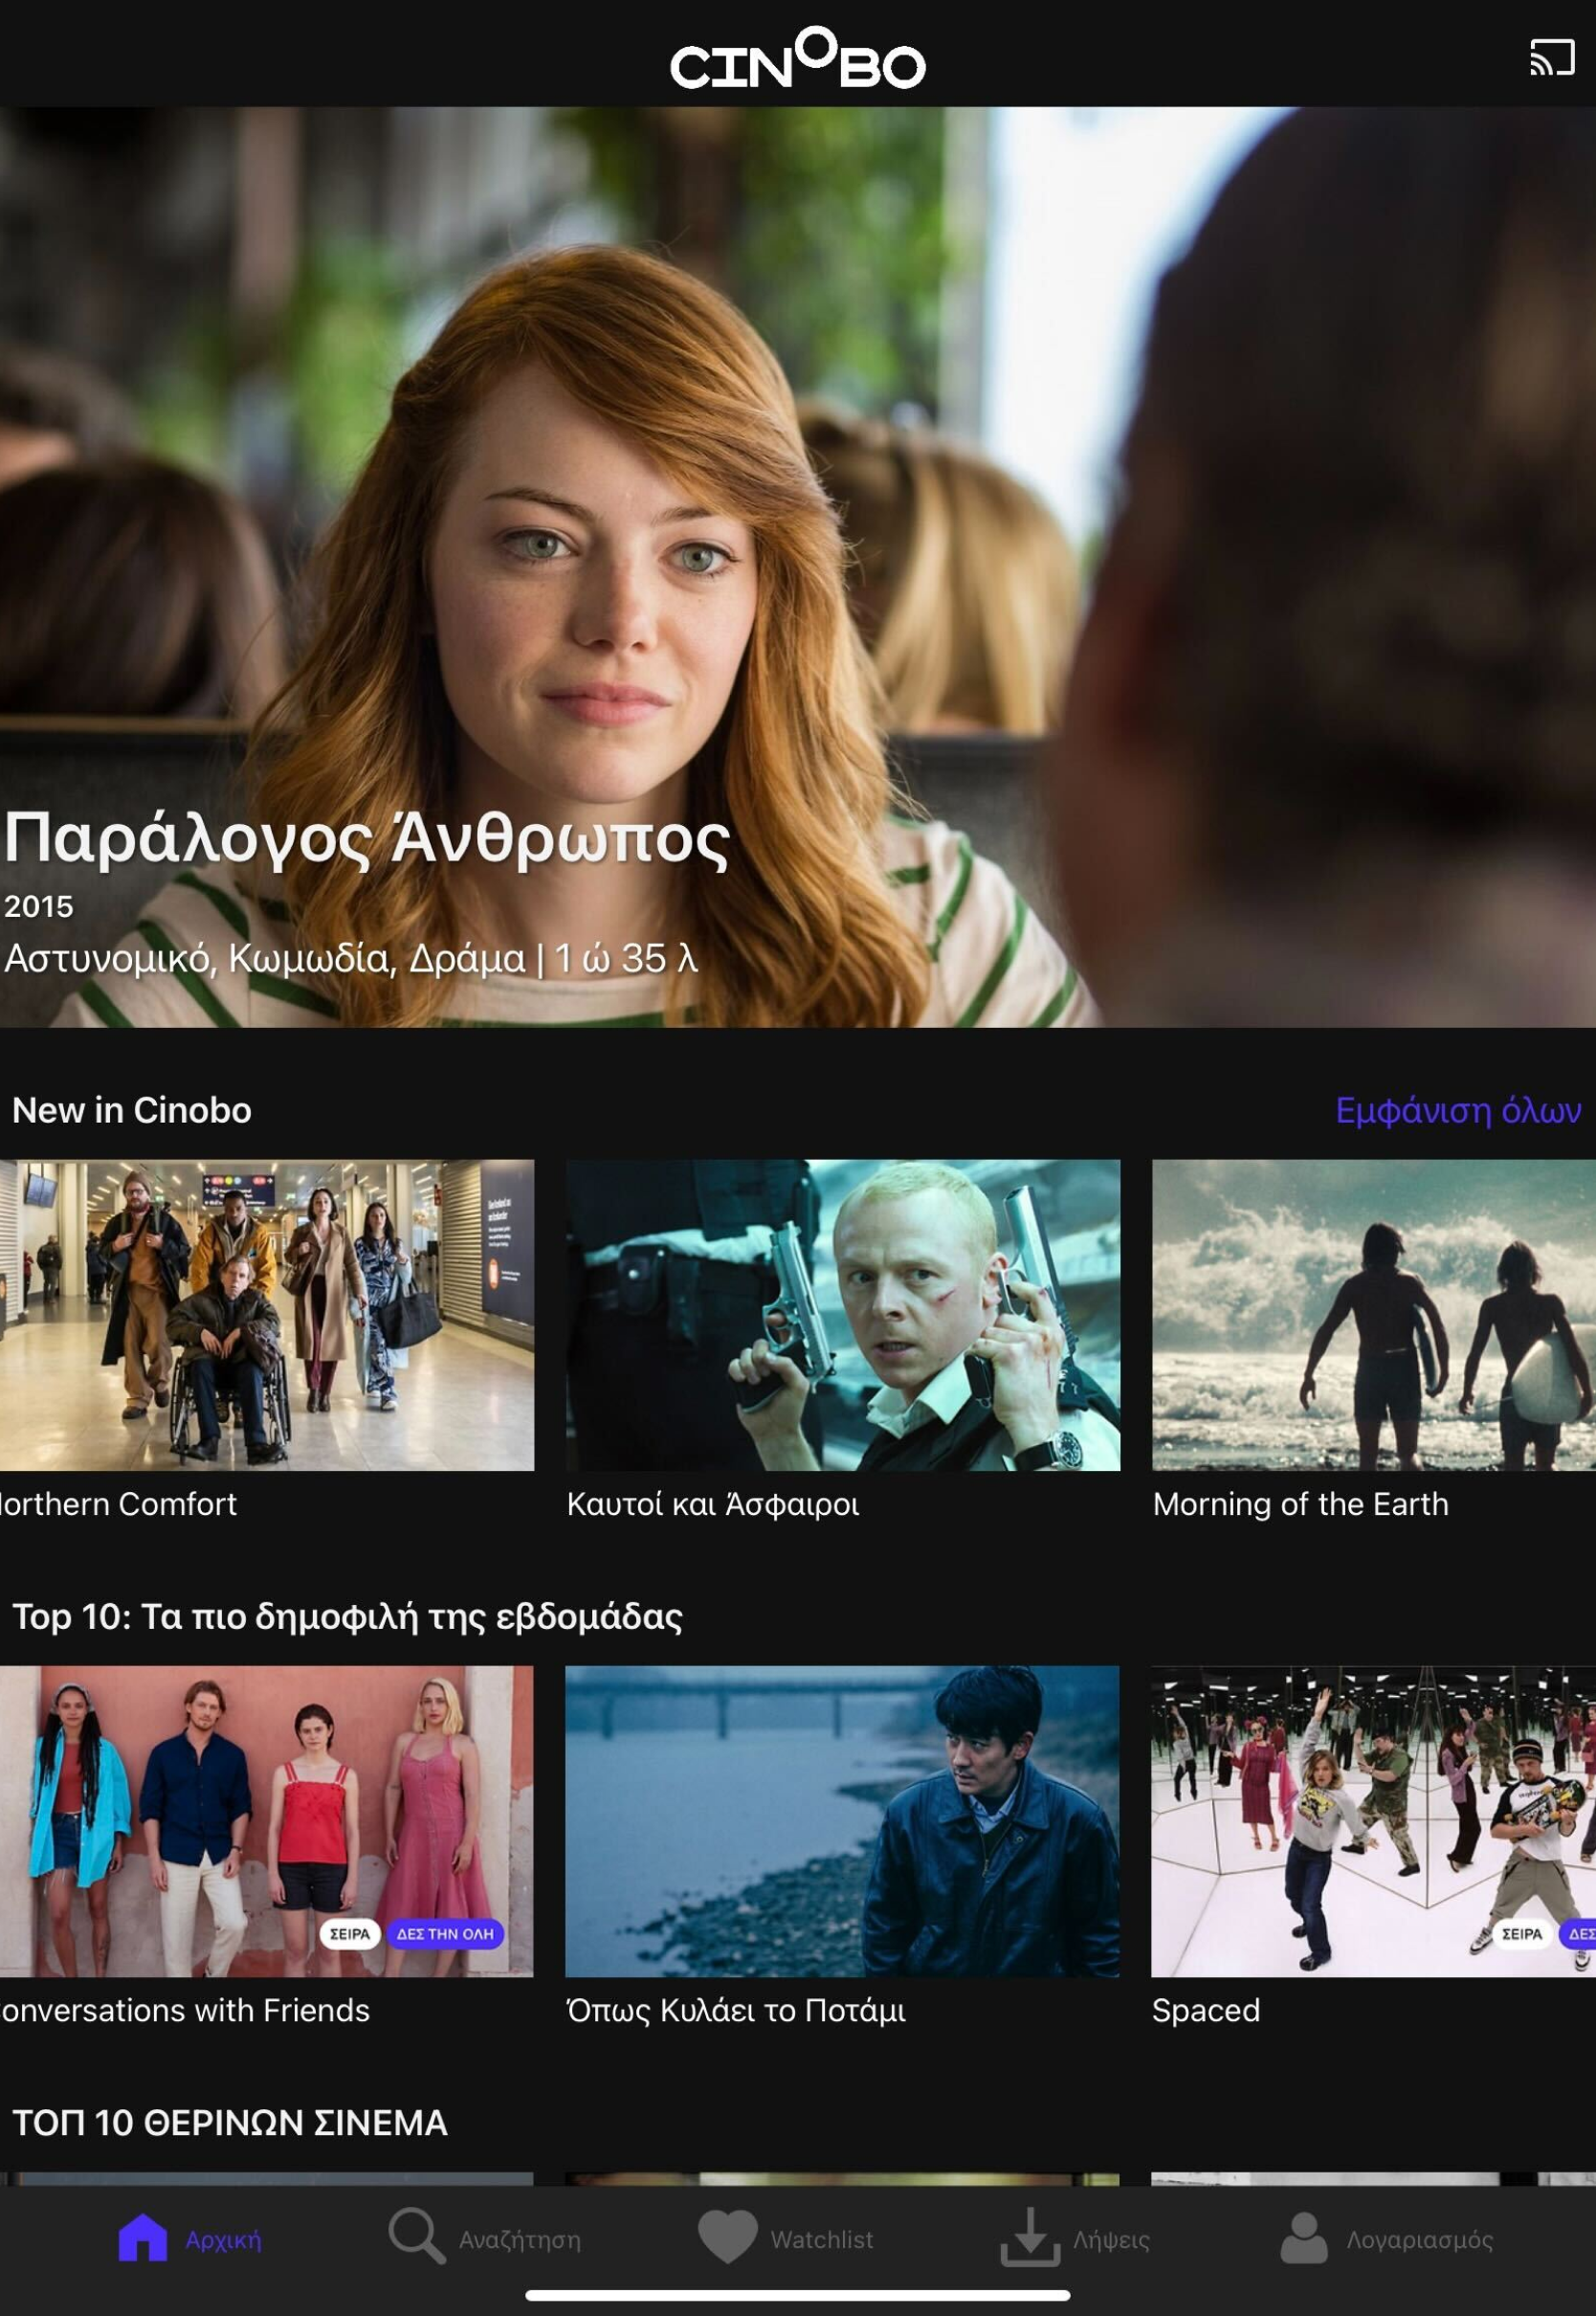Open the Spaced series thumbnail
Viewport: 1596px width, 2316px height.
point(1373,1821)
